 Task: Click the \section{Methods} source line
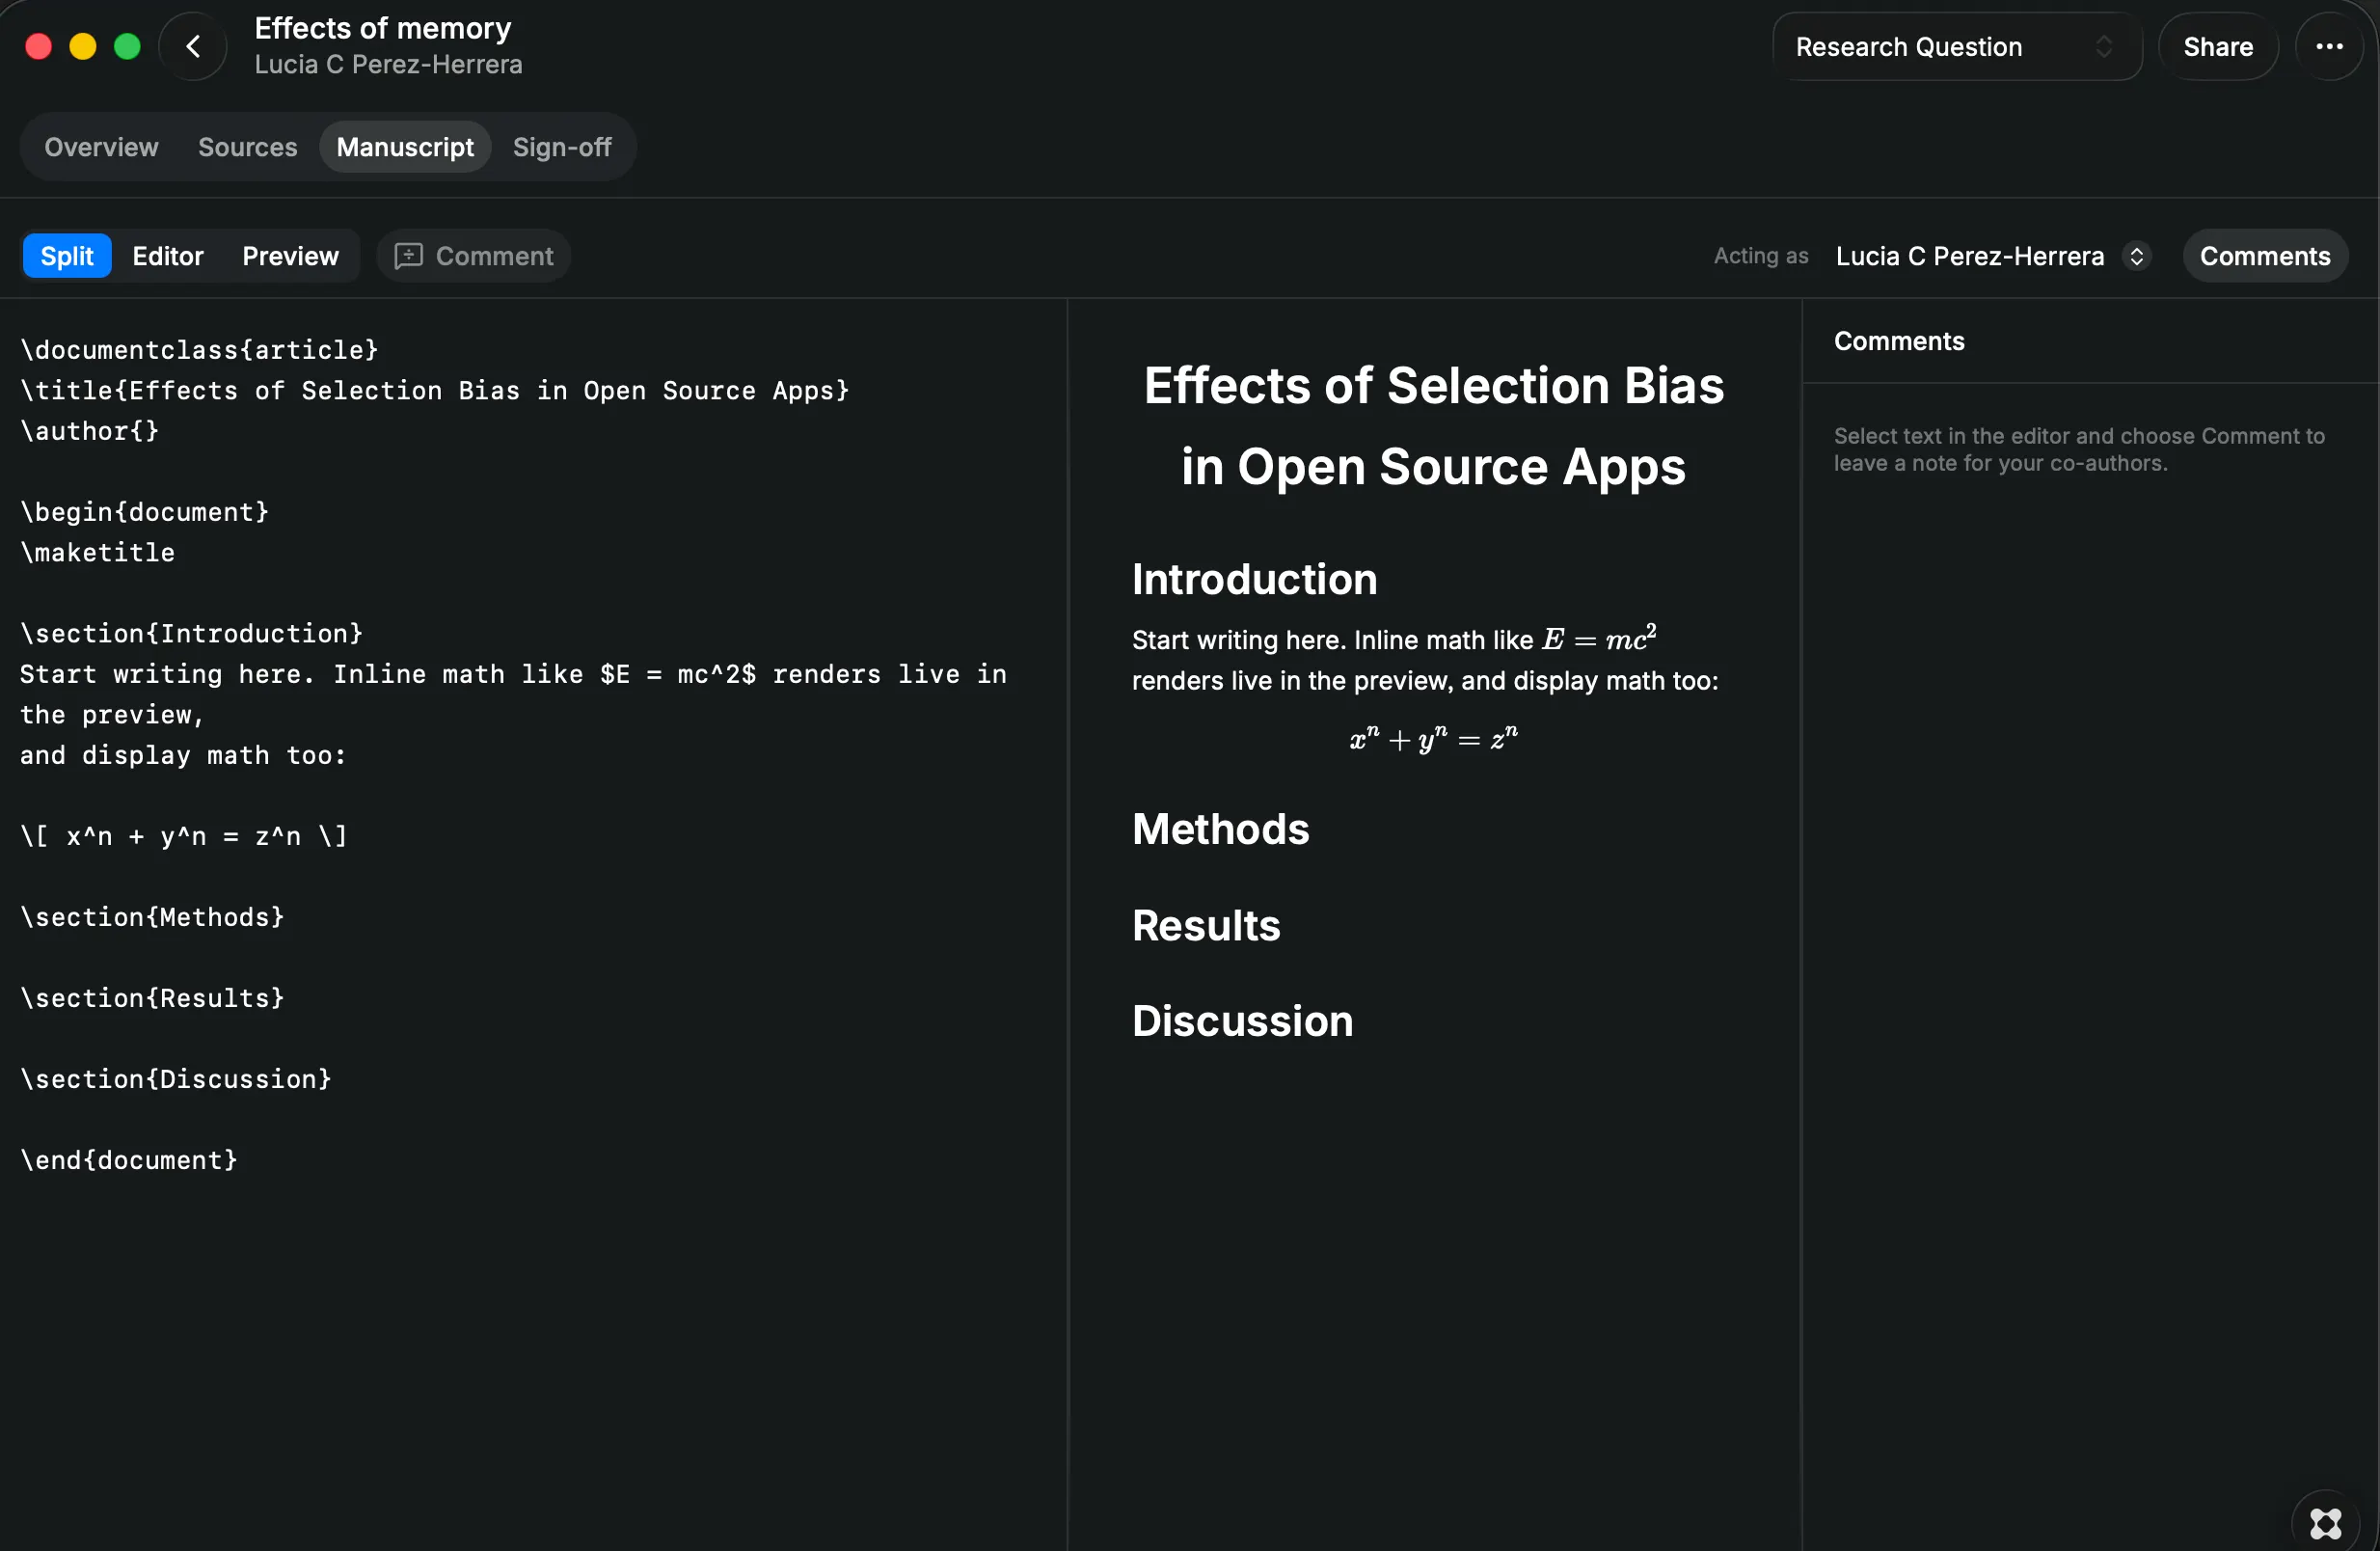pyautogui.click(x=153, y=917)
